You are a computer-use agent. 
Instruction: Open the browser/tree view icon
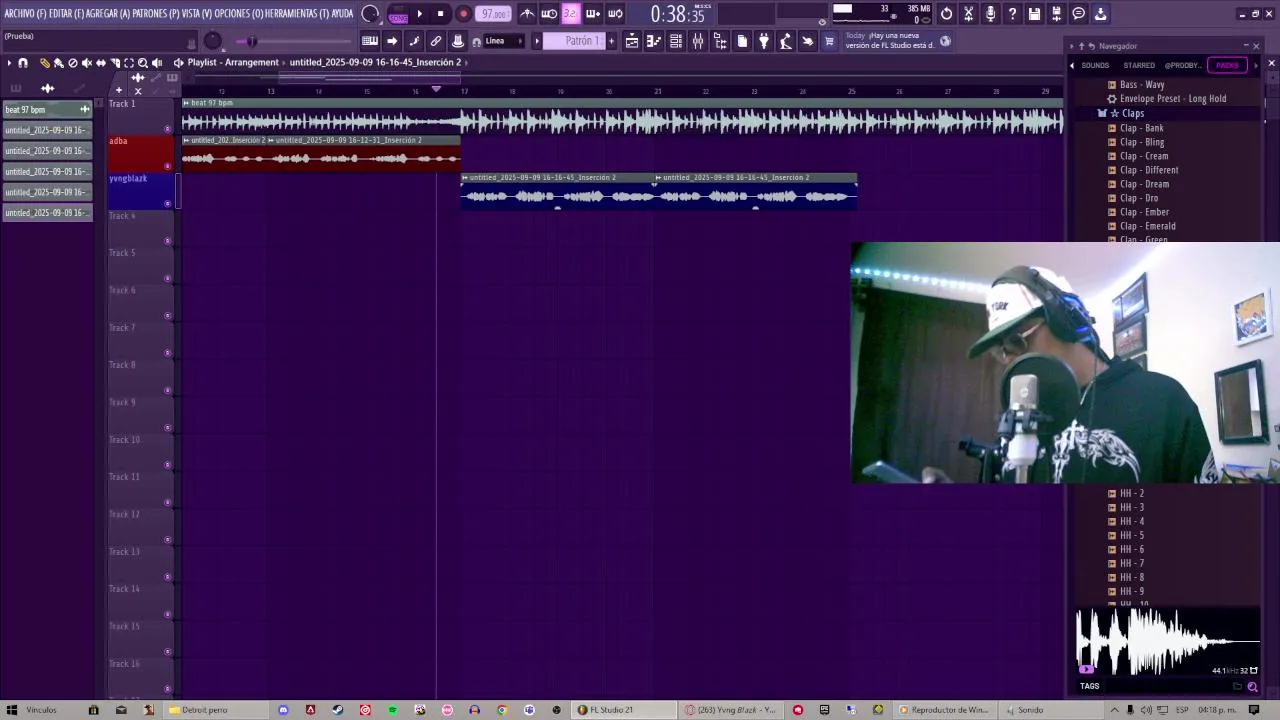(x=720, y=41)
